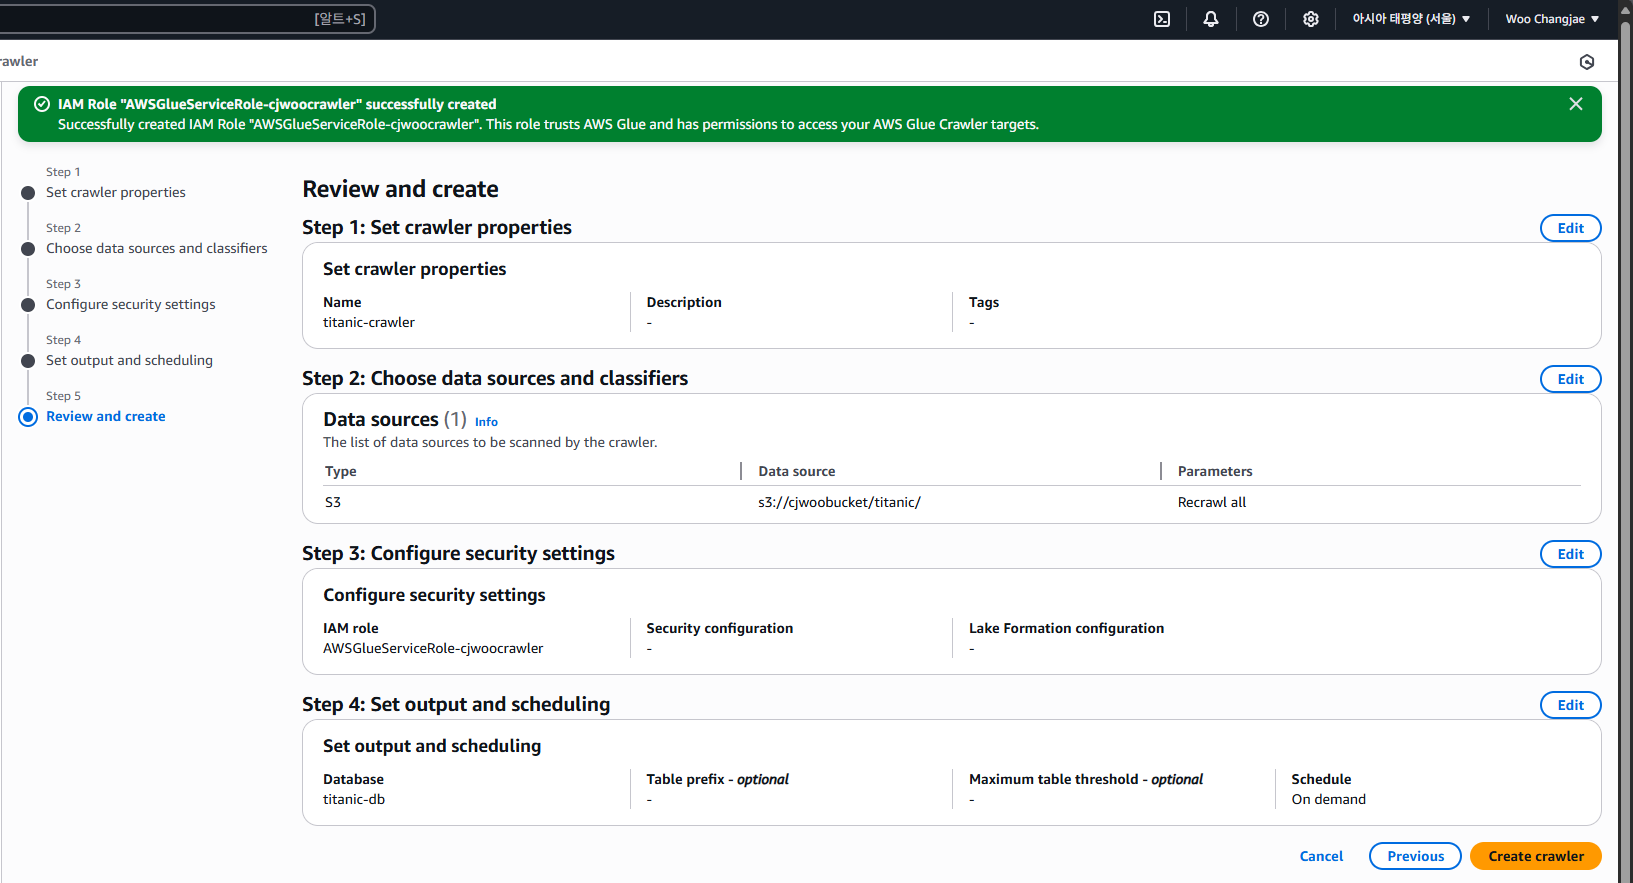Select the Review and create step
The height and width of the screenshot is (883, 1633).
(x=106, y=416)
